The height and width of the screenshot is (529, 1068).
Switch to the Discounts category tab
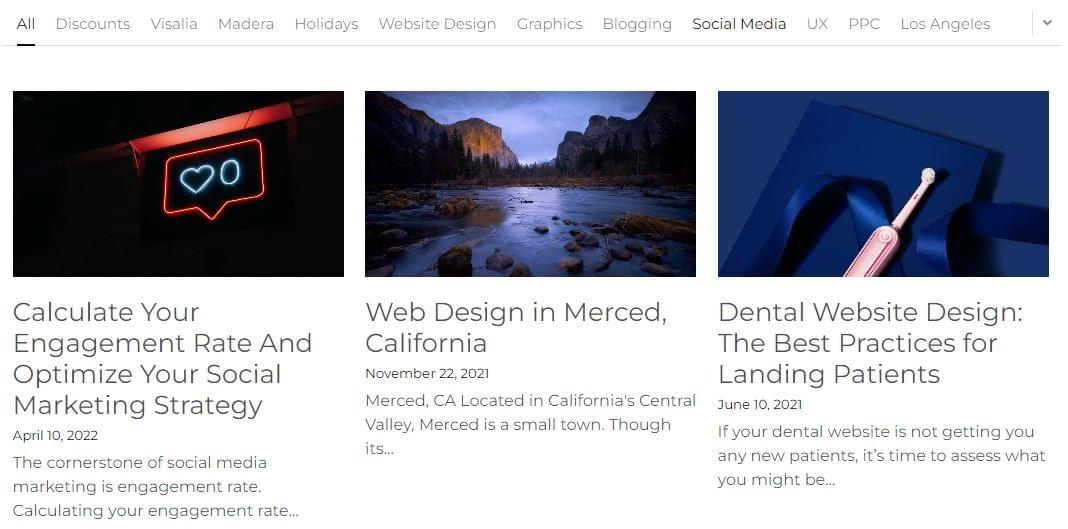(93, 24)
